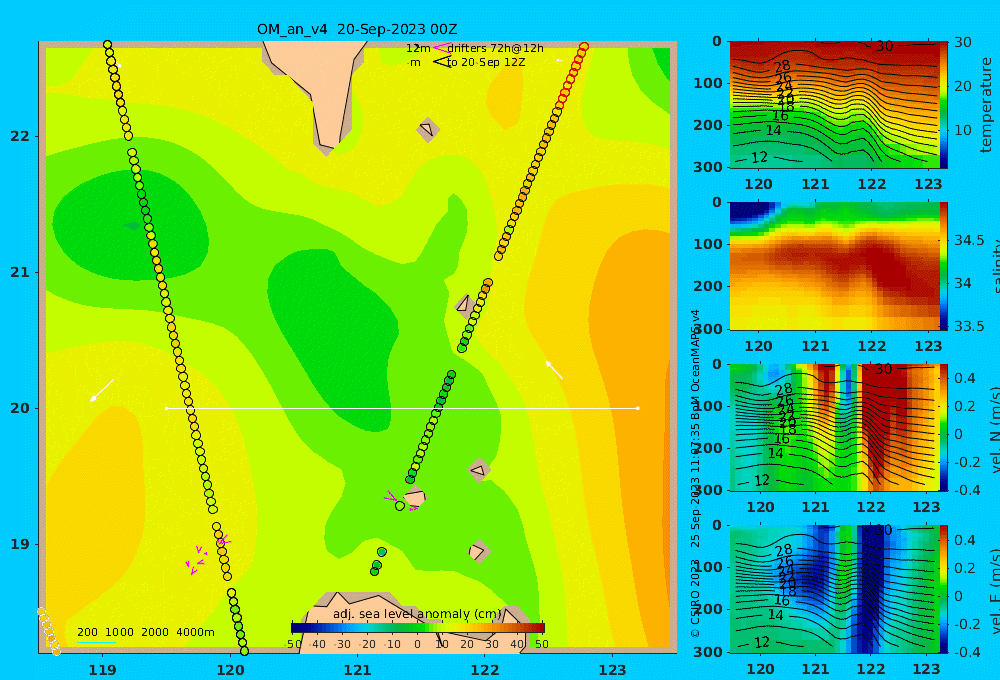
Task: Click the "to 20 Sep 12Z" legend text
Action: 486,63
